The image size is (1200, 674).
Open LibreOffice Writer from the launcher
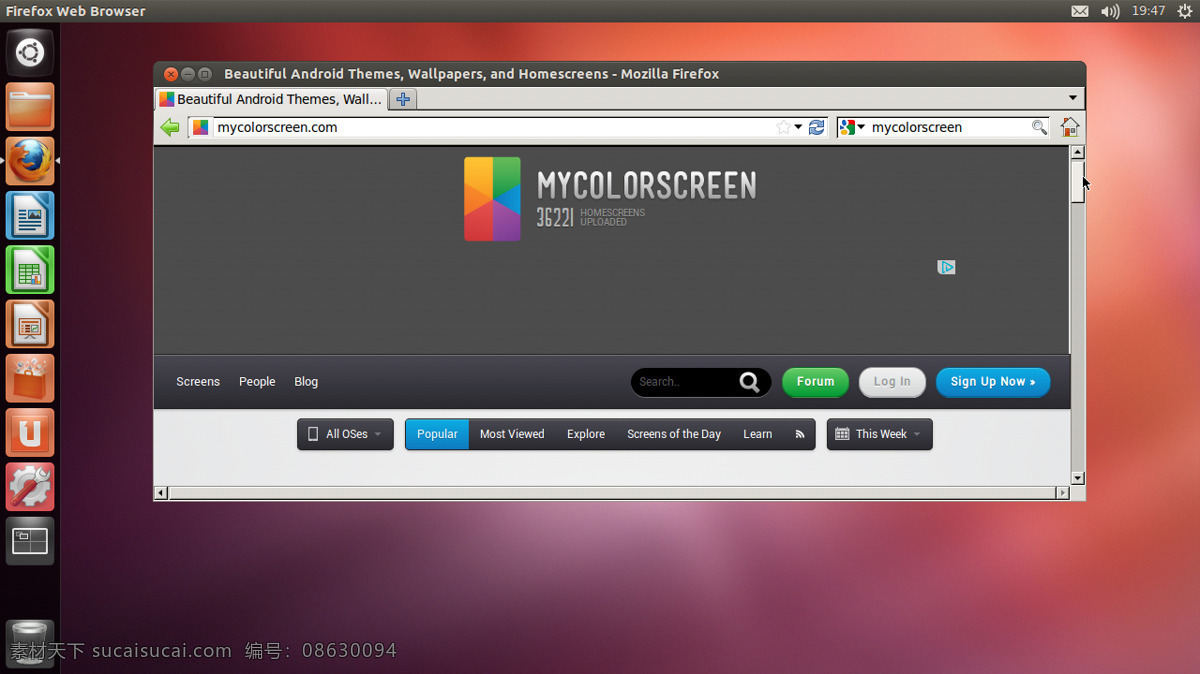[30, 216]
